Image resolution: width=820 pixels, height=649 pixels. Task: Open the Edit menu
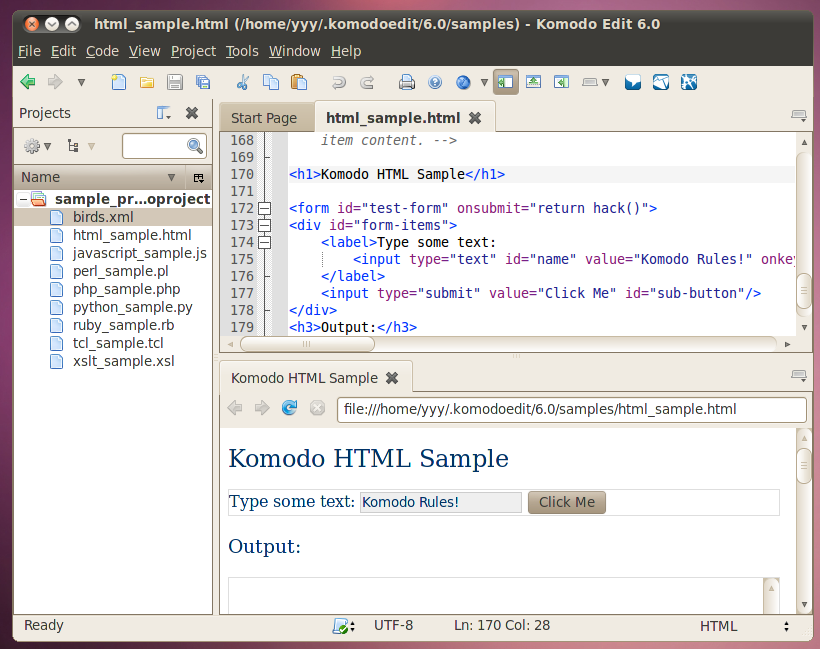pos(63,51)
